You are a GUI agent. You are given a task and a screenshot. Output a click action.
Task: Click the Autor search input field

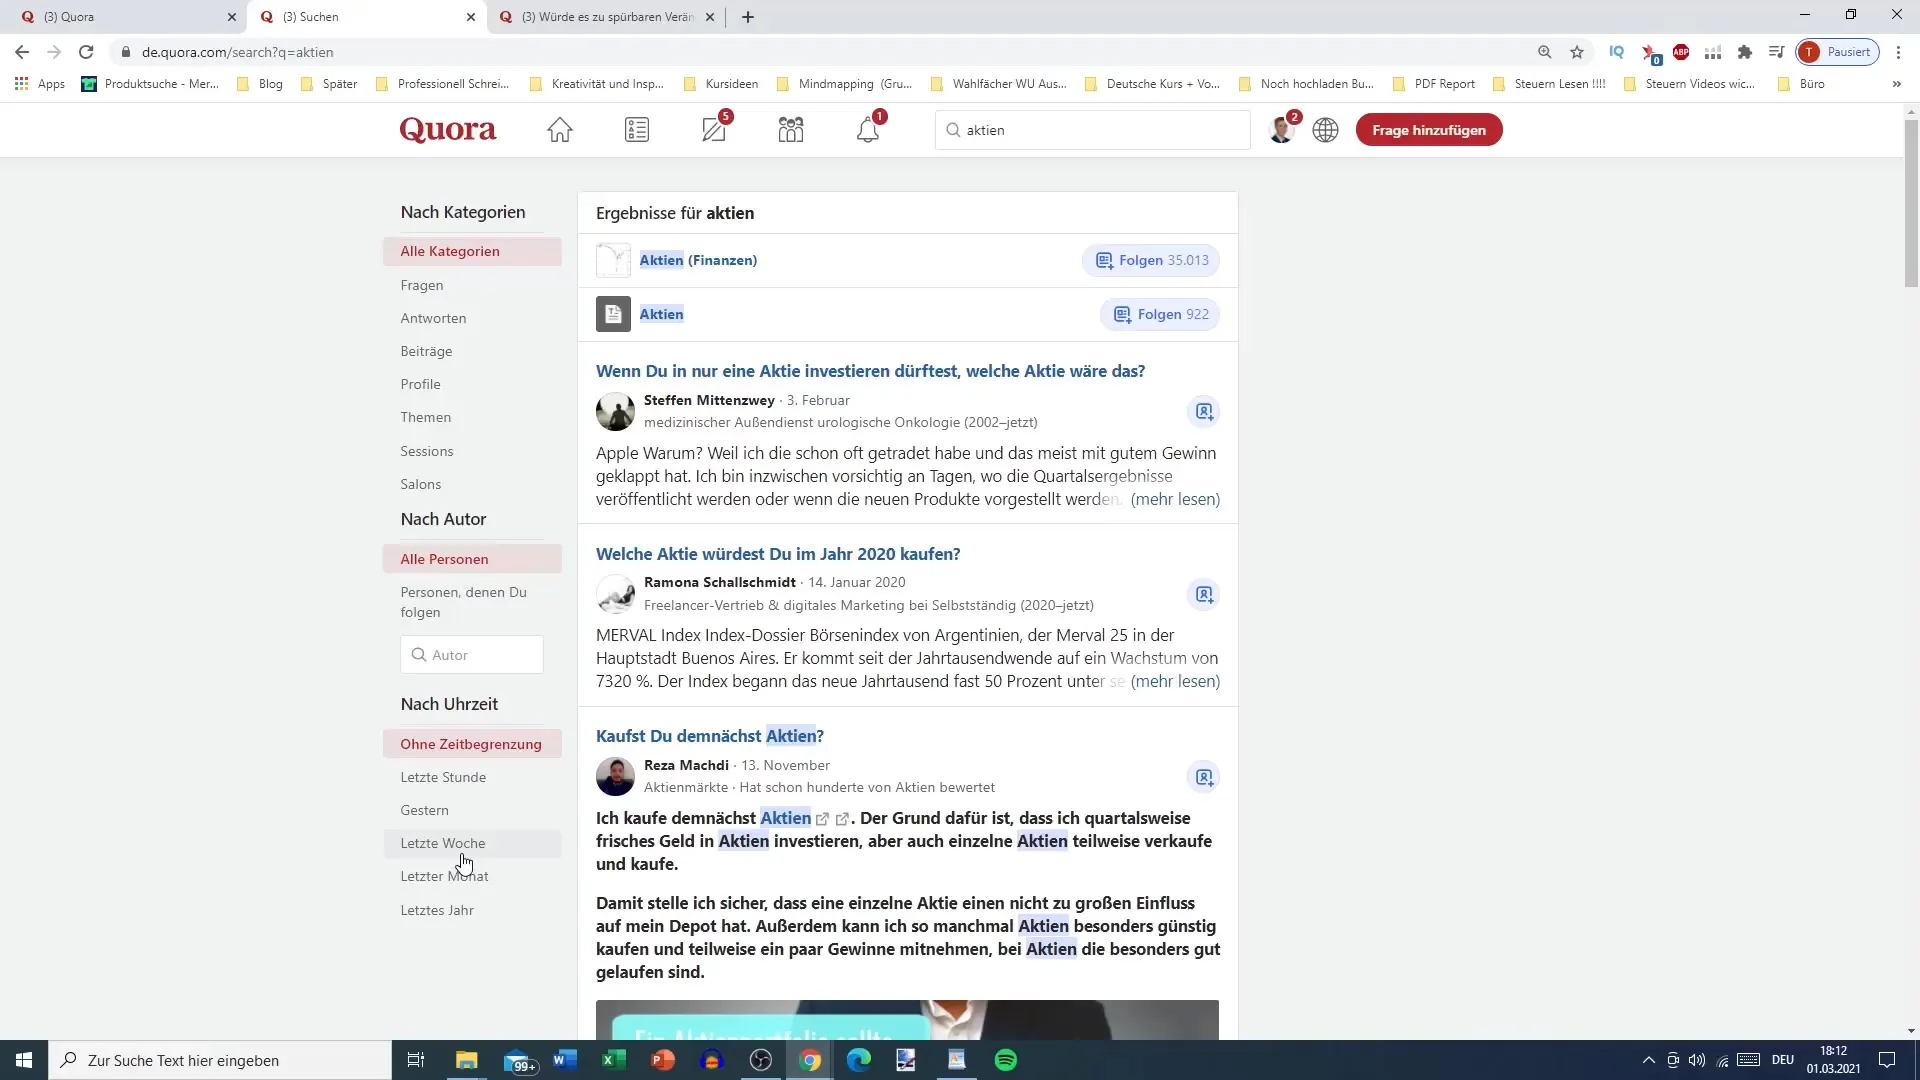(x=472, y=654)
